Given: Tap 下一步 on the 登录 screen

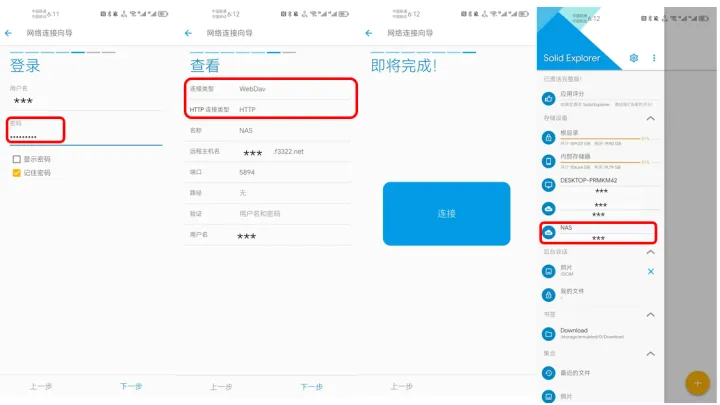Looking at the screenshot, I should 131,385.
